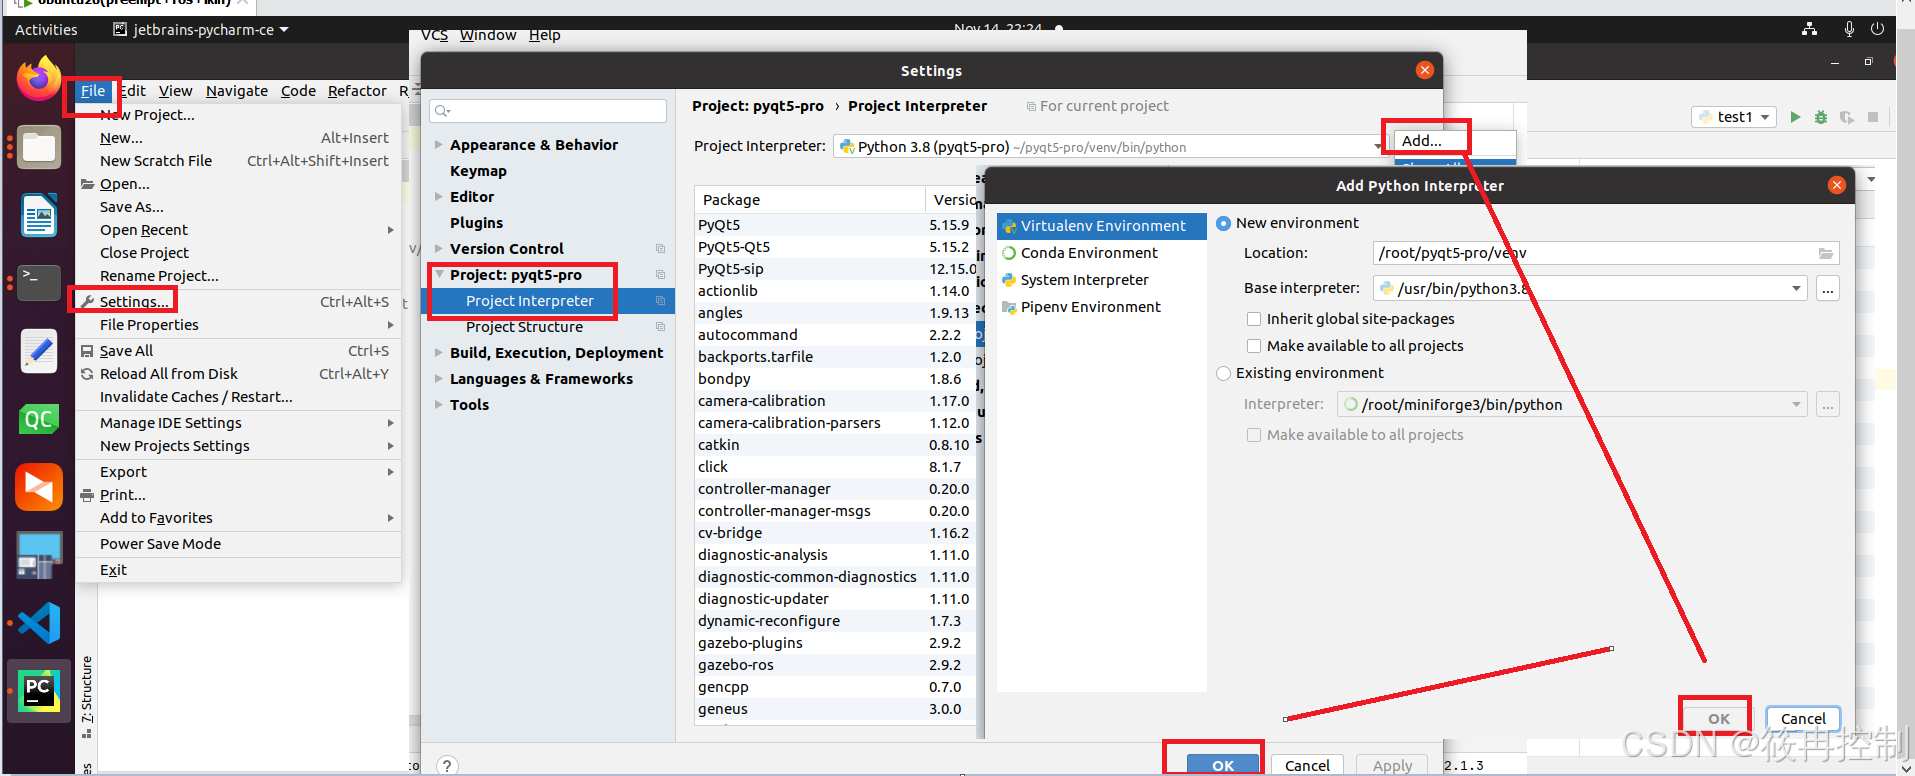This screenshot has height=776, width=1915.
Task: Open the existing Interpreter path dropdown
Action: point(1796,405)
